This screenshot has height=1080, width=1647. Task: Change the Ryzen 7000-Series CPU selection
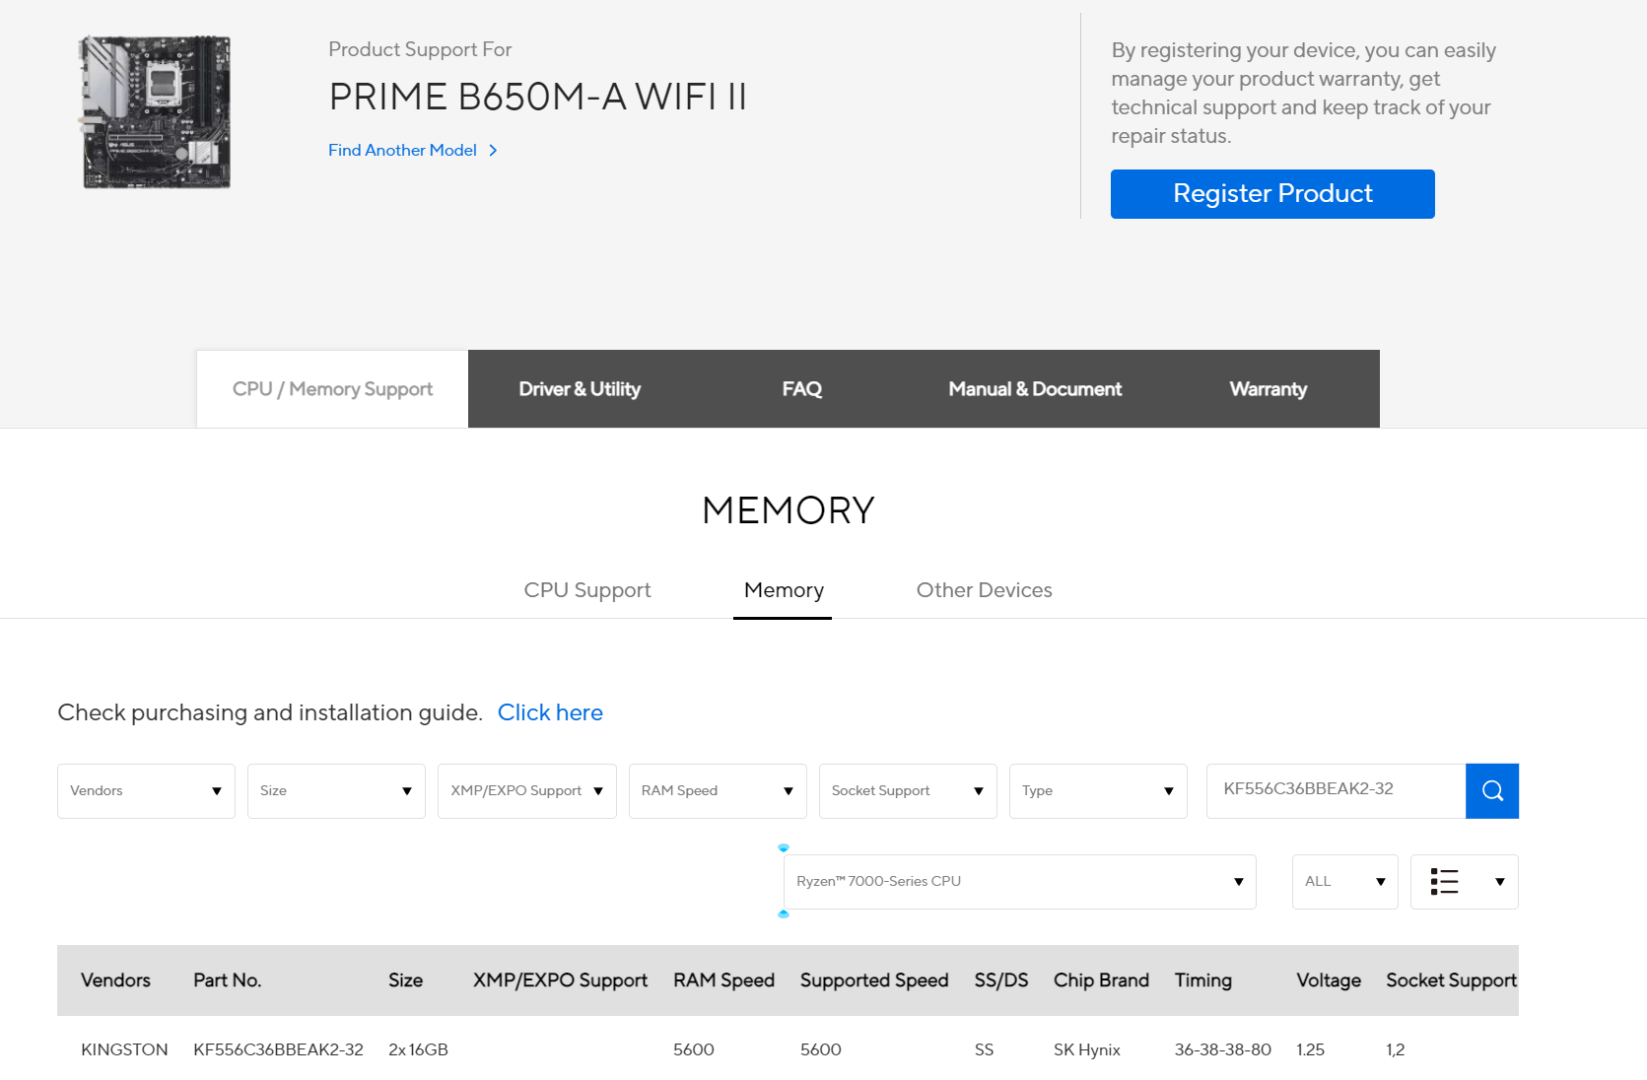point(1020,882)
